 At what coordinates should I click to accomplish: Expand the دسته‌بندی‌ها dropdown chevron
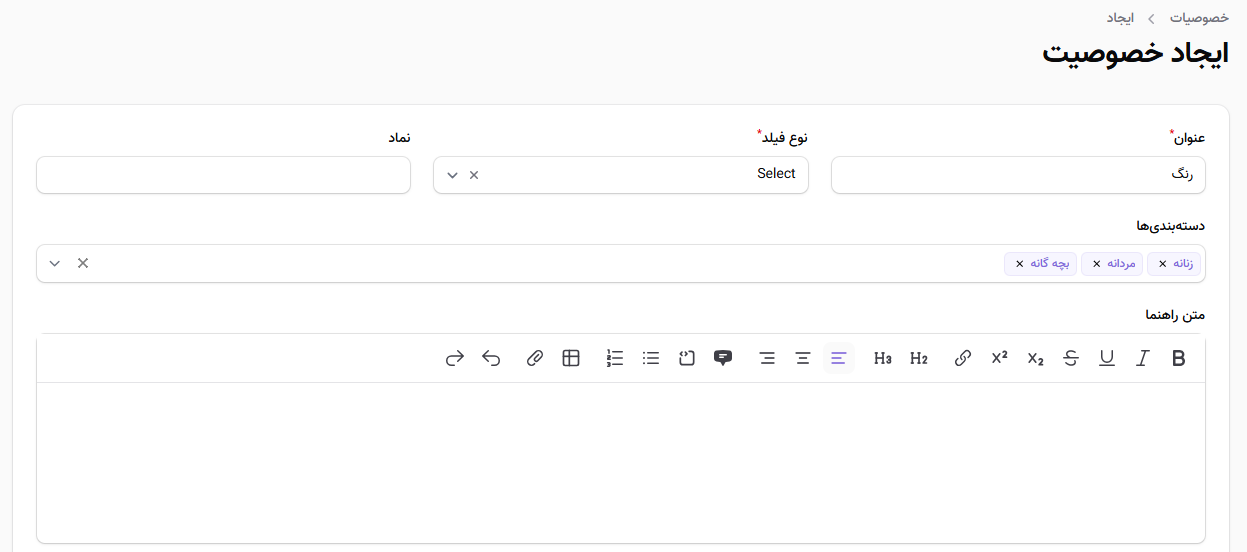(55, 263)
